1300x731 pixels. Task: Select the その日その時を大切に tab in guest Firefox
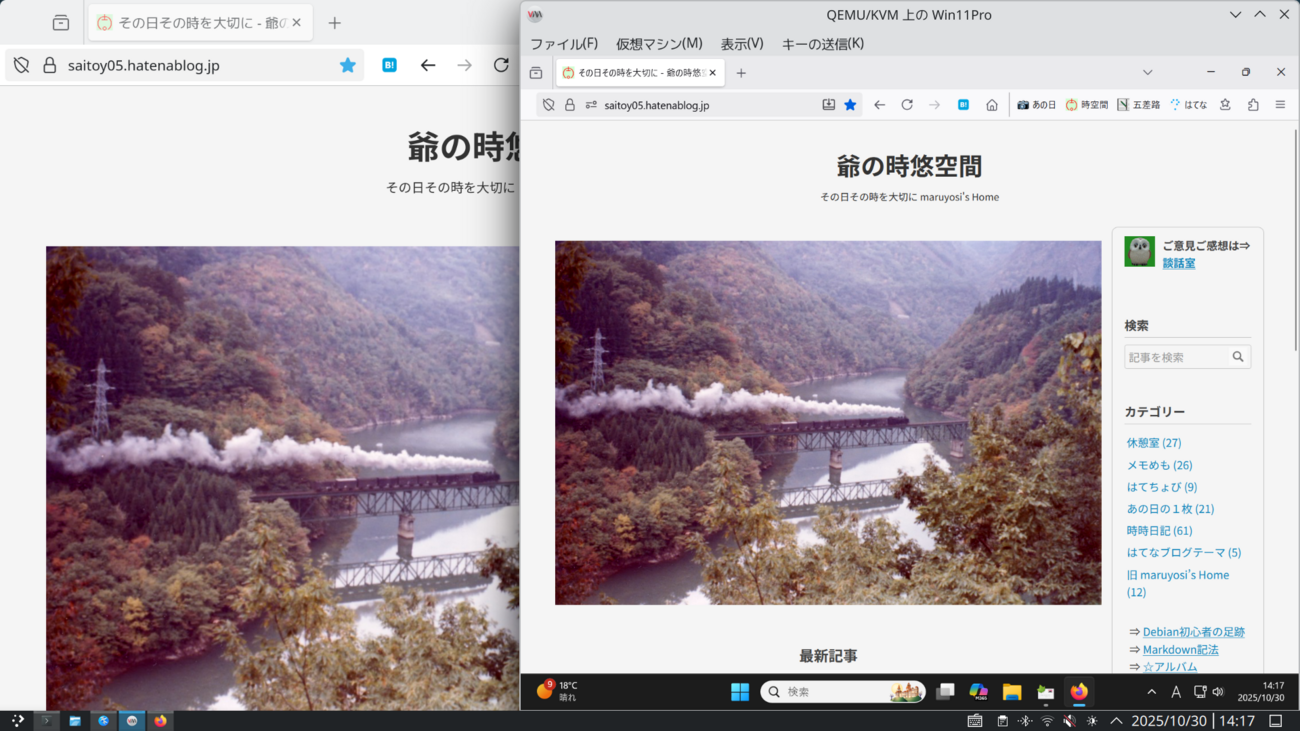pos(640,73)
